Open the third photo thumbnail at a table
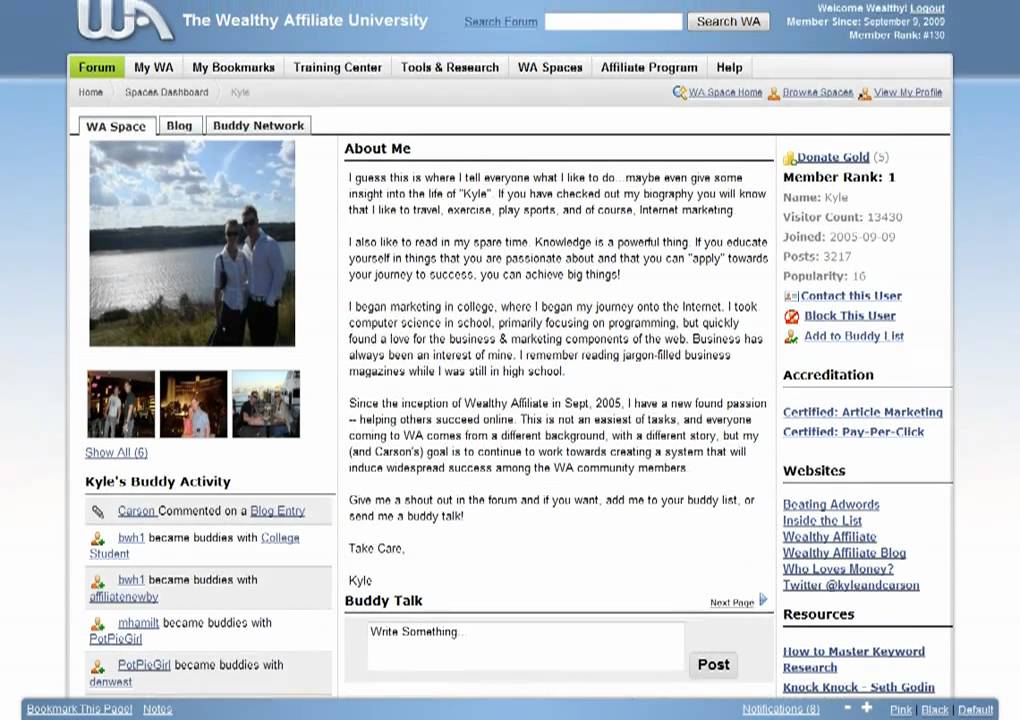This screenshot has width=1020, height=720. coord(266,404)
